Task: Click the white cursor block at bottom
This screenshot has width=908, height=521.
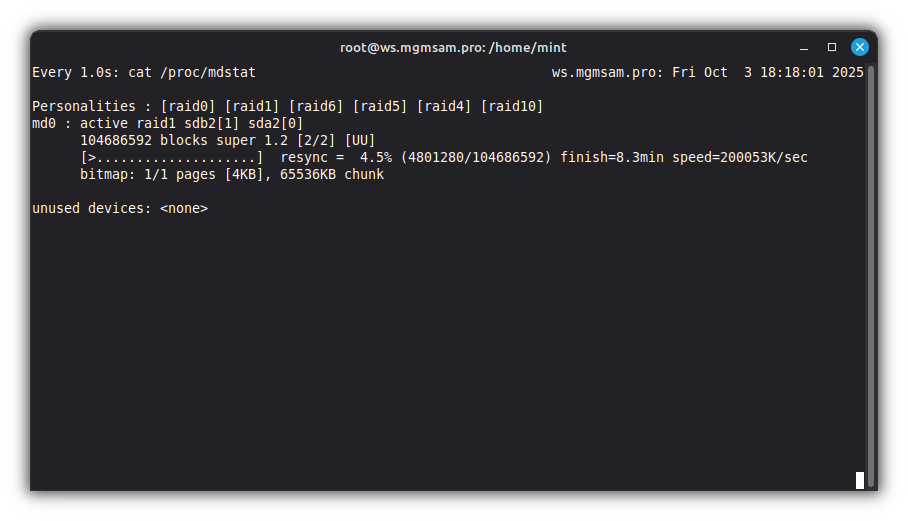Action: coord(860,480)
